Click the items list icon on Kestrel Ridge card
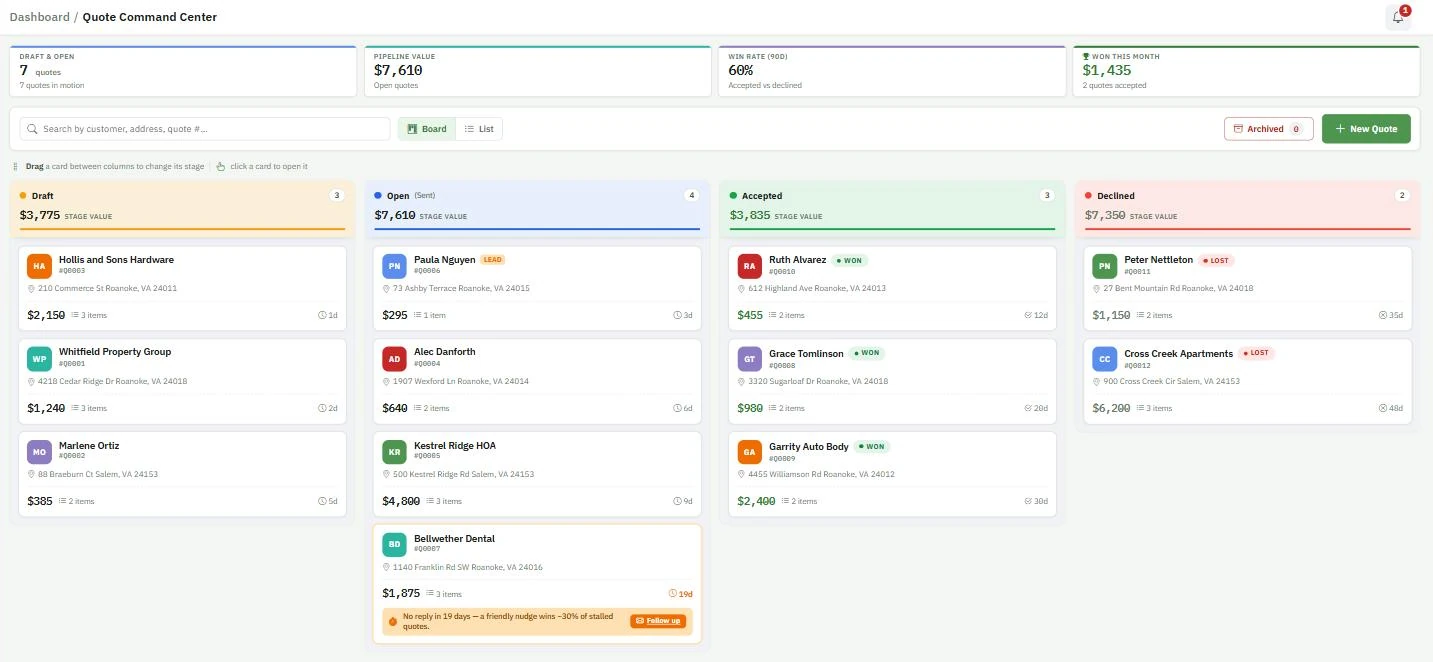Viewport: 1433px width, 662px height. click(430, 501)
